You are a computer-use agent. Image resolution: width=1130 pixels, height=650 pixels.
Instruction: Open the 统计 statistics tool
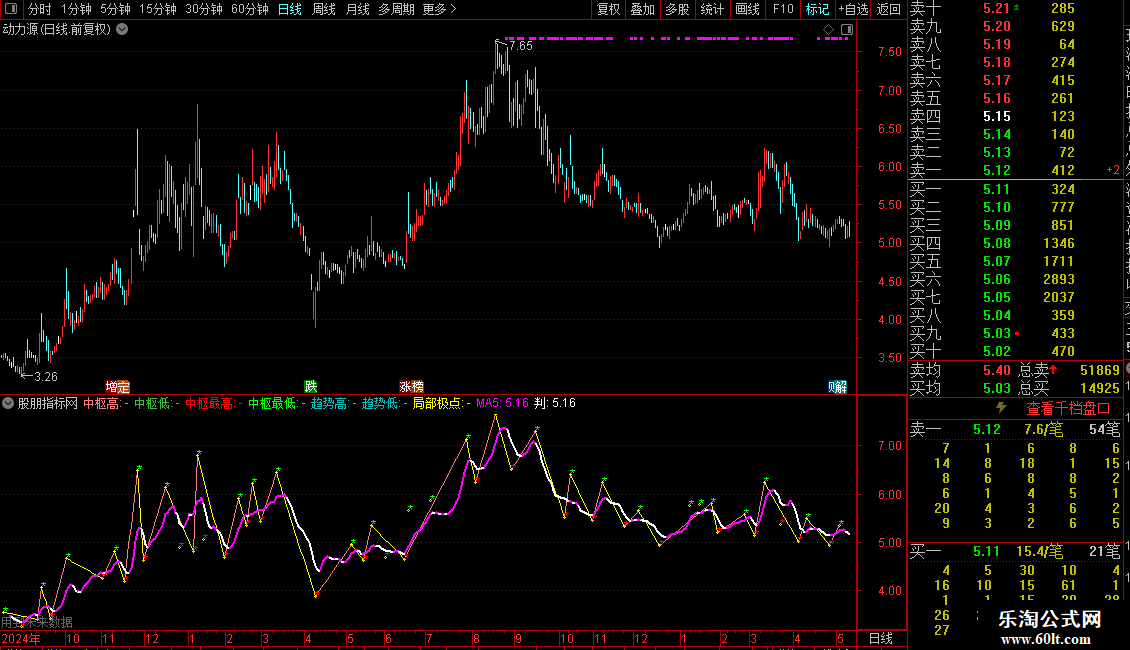pyautogui.click(x=712, y=9)
